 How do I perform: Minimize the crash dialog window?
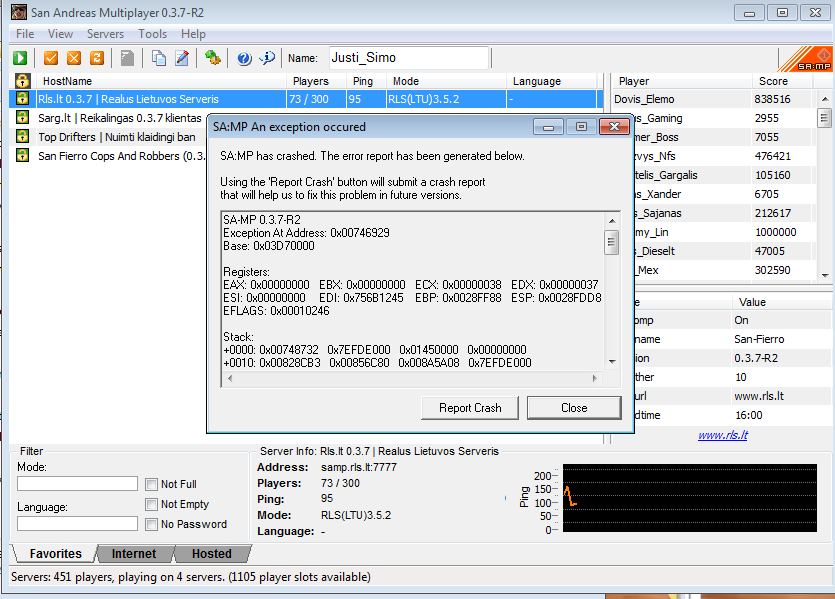tap(549, 127)
